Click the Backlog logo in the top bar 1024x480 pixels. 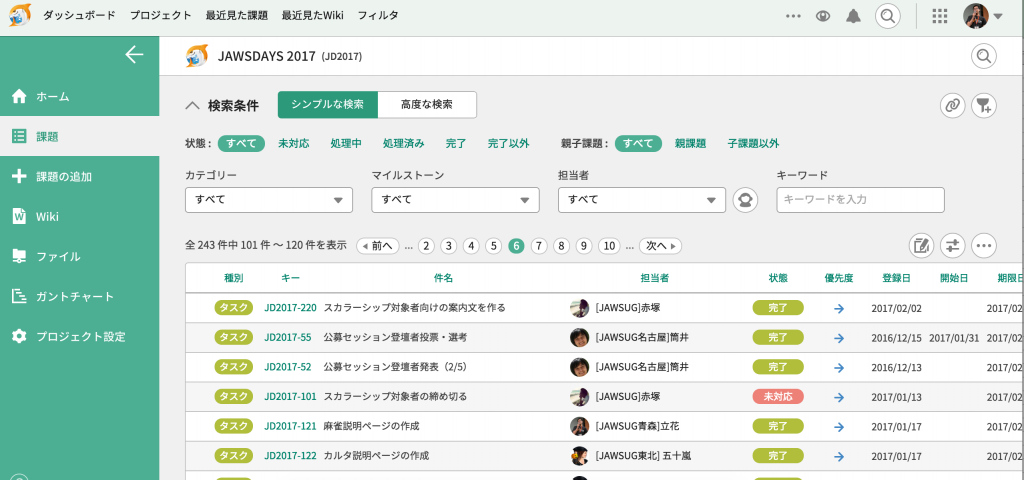tap(20, 15)
